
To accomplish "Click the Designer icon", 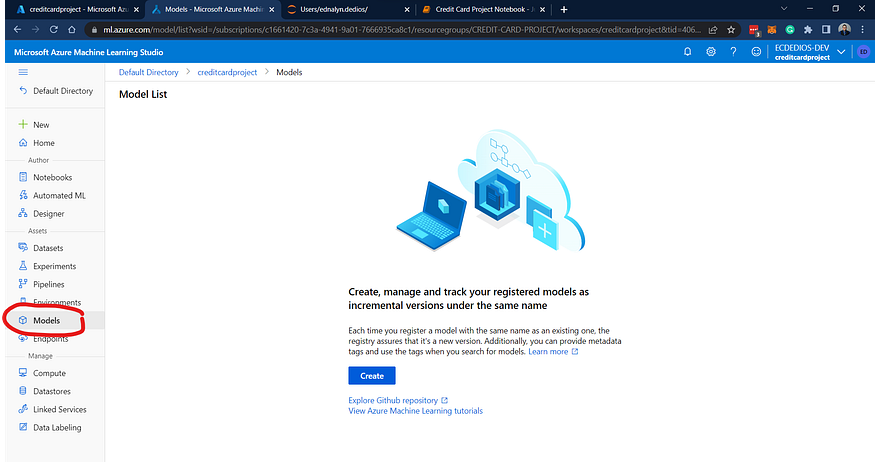I will pyautogui.click(x=23, y=213).
